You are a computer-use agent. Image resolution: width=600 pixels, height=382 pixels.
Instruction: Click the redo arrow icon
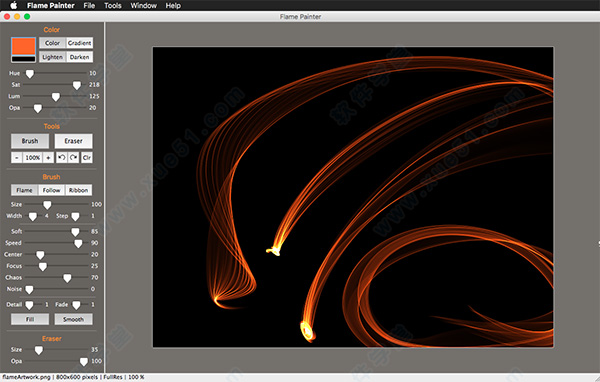[73, 157]
